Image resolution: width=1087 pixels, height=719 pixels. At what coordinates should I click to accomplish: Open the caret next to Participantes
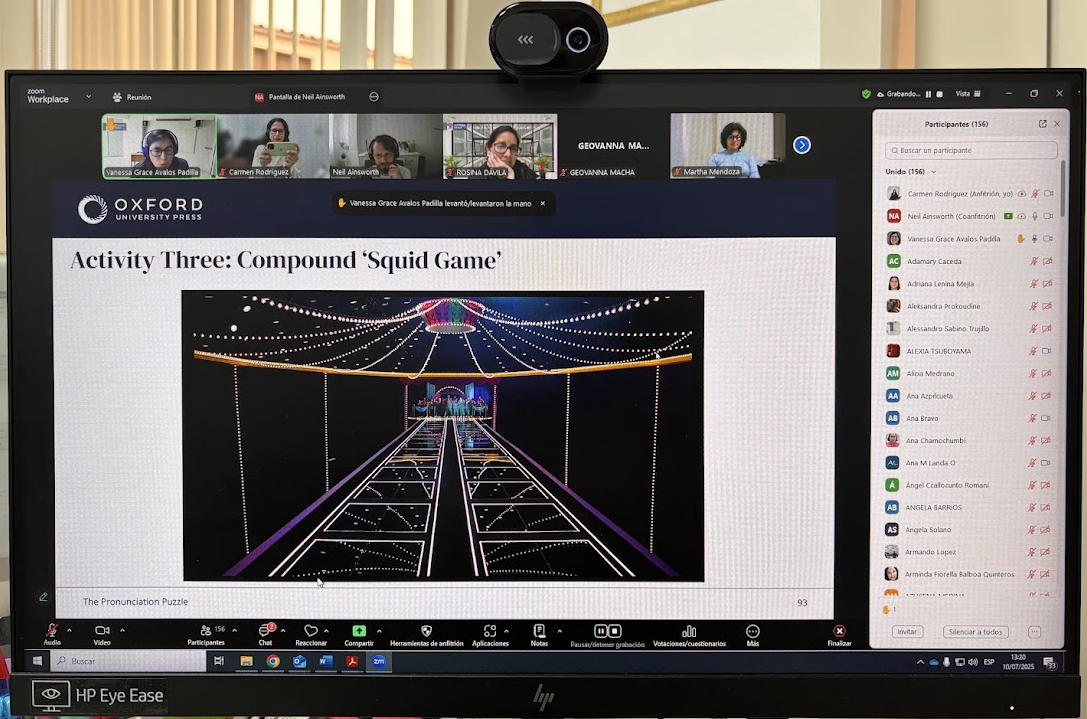click(234, 630)
